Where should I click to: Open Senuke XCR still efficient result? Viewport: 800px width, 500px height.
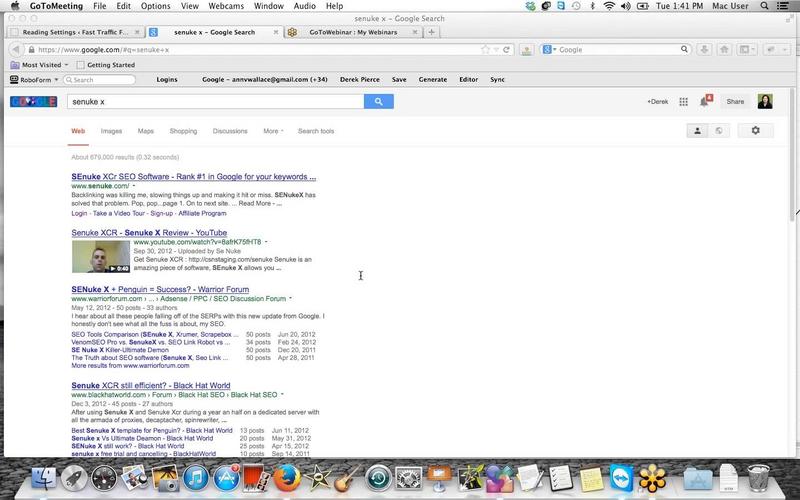pyautogui.click(x=151, y=385)
